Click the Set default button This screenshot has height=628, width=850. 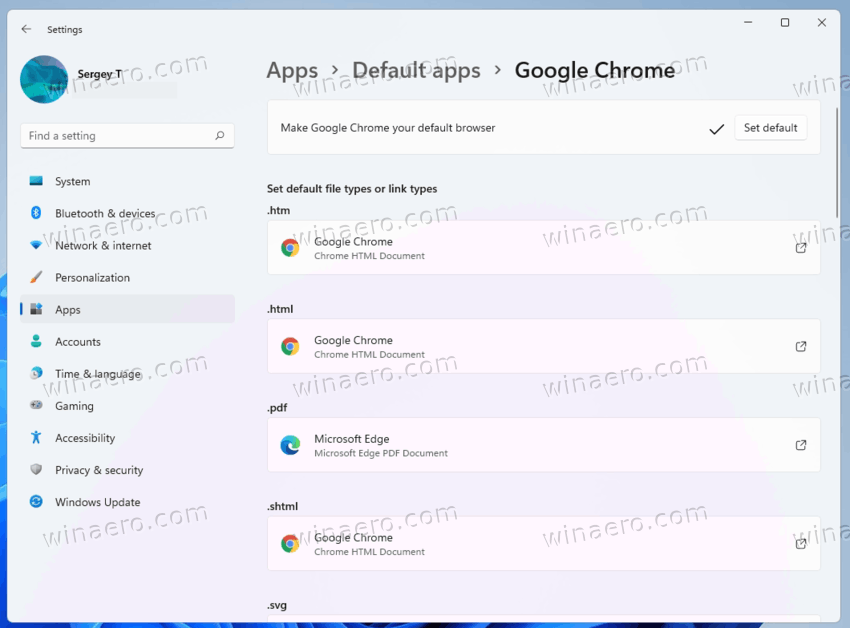(x=770, y=127)
